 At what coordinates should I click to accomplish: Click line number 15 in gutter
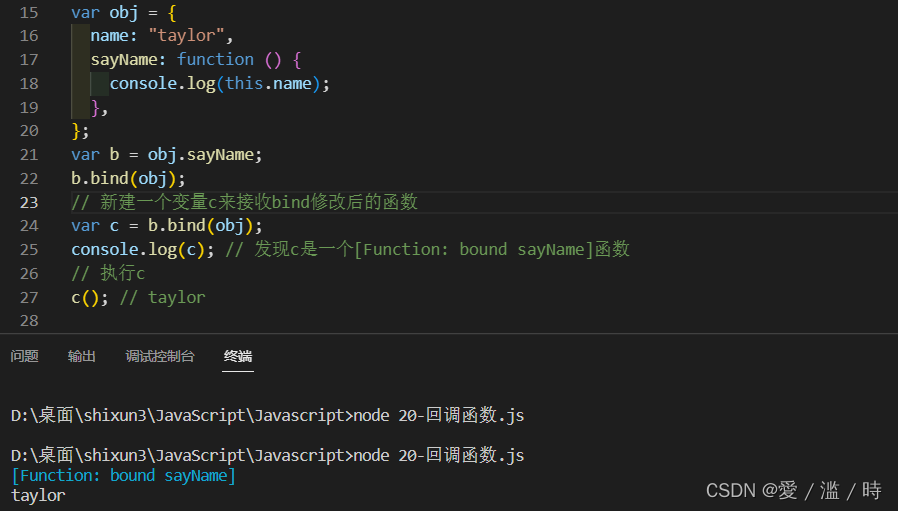pyautogui.click(x=29, y=13)
